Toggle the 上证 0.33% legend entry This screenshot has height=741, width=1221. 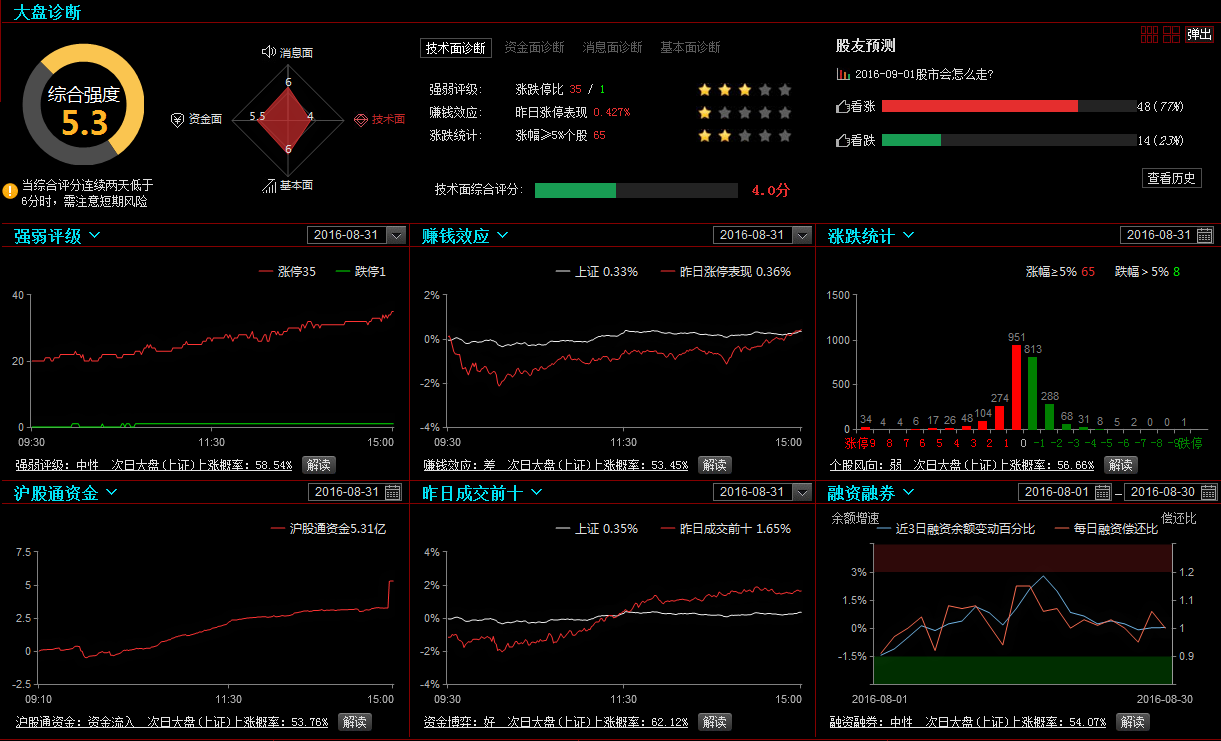(596, 271)
